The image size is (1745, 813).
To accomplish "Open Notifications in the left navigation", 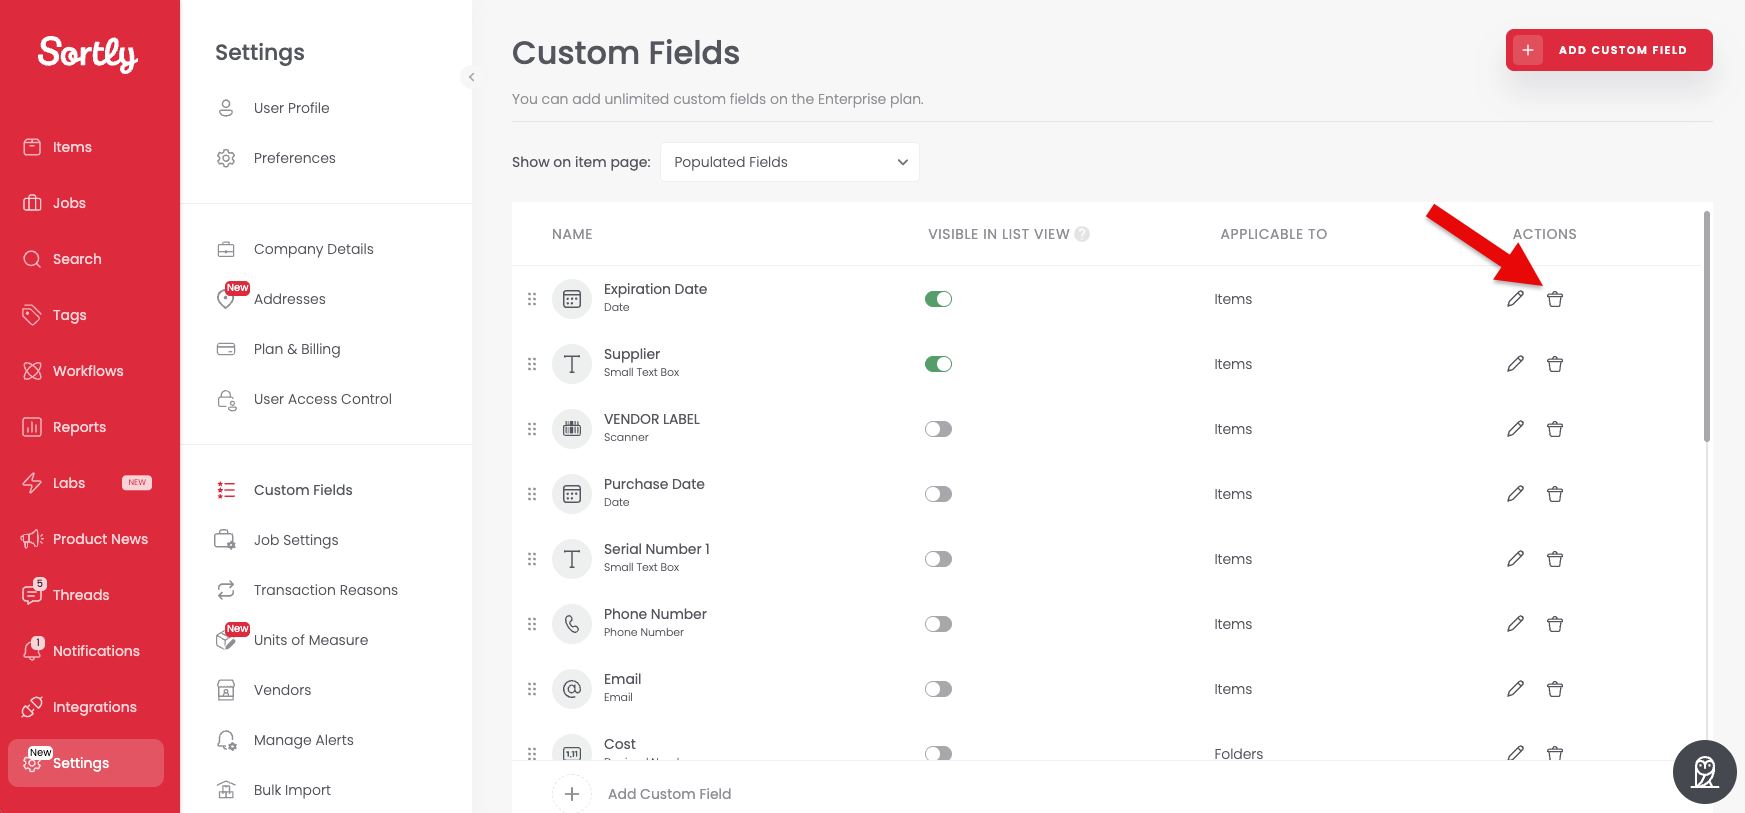I will pyautogui.click(x=82, y=651).
